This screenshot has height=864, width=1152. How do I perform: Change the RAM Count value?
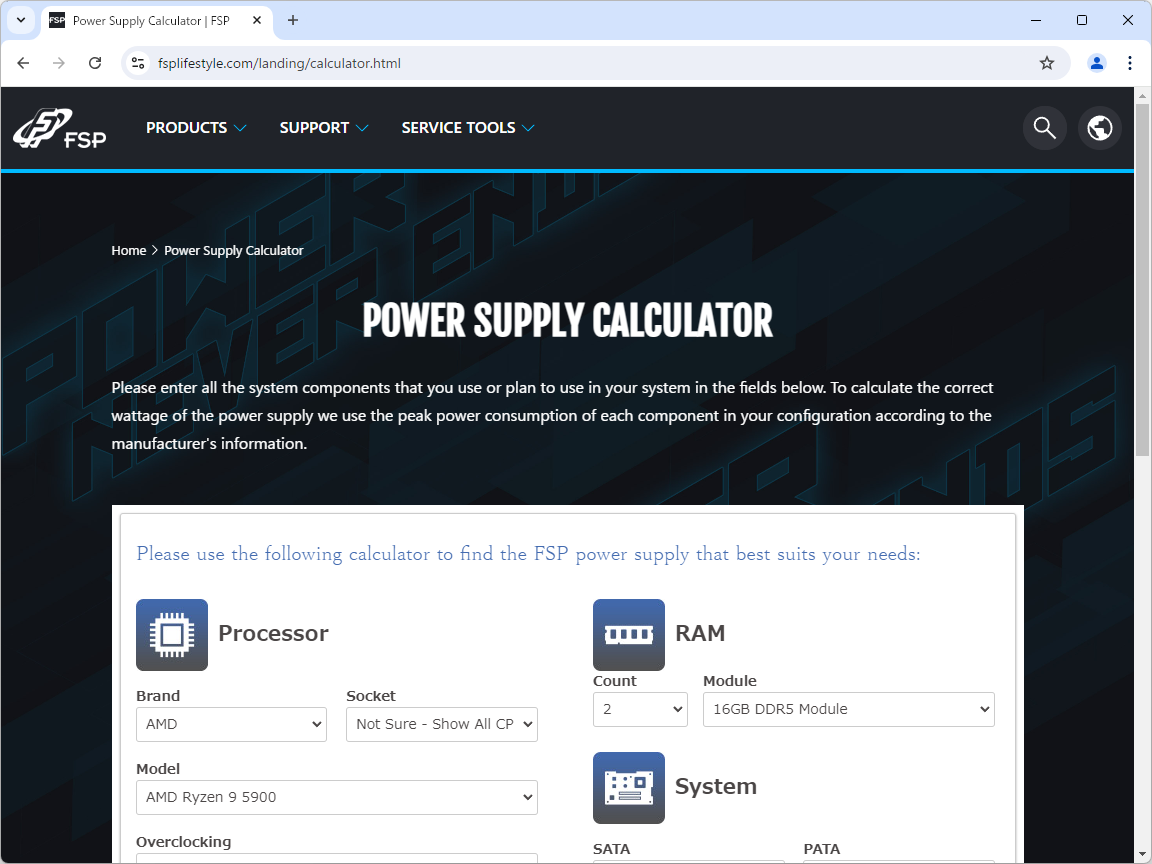(640, 709)
